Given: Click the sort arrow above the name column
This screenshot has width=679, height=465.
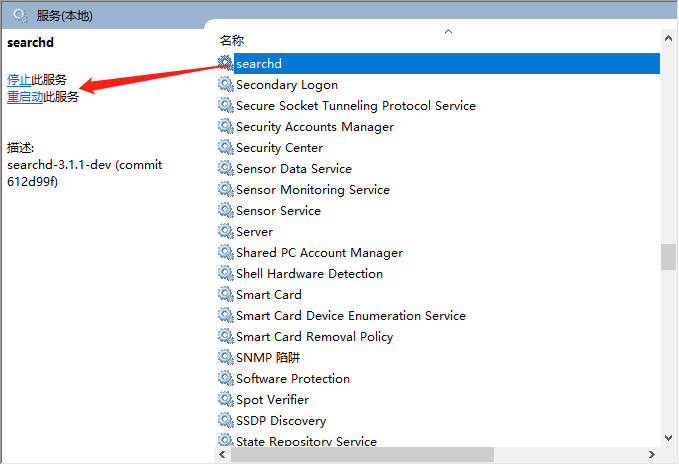Looking at the screenshot, I should click(448, 32).
